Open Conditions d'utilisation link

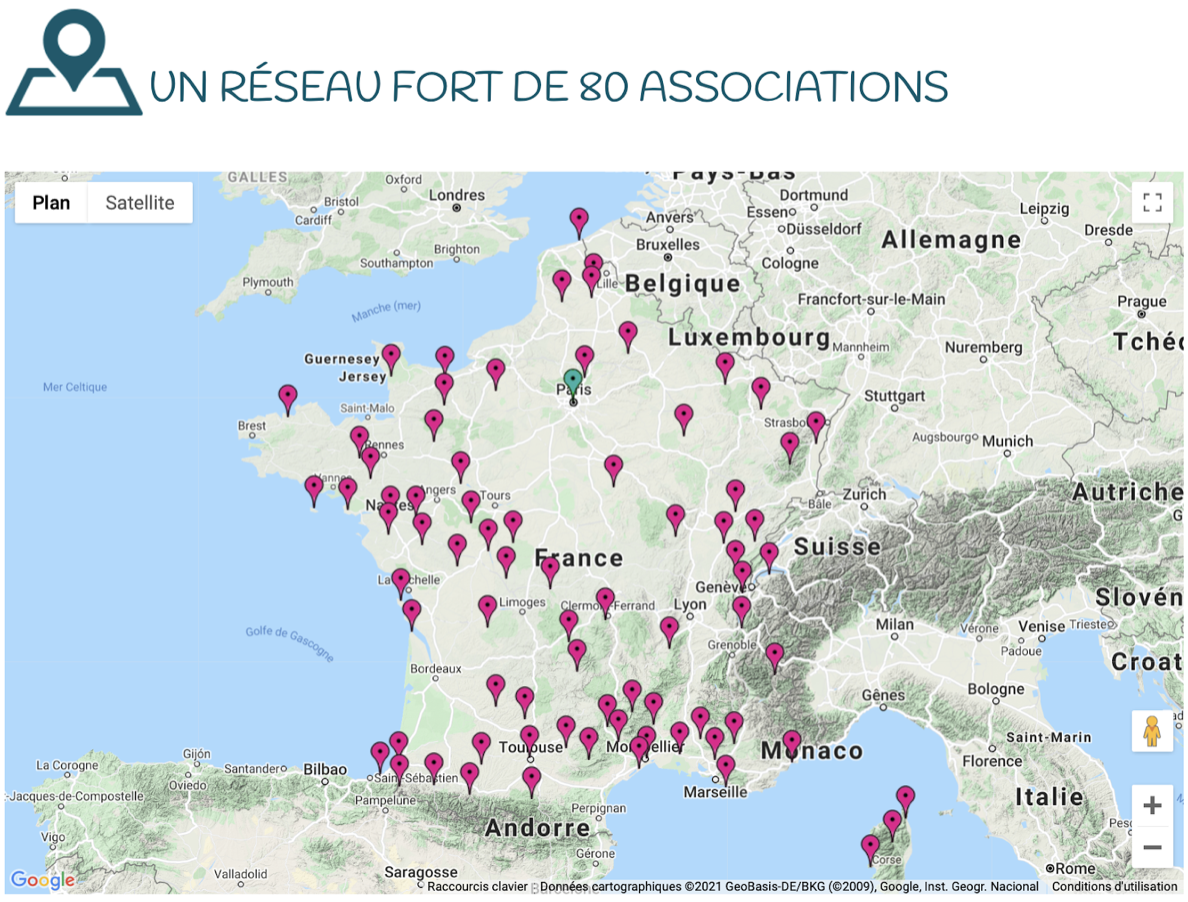tap(1114, 887)
